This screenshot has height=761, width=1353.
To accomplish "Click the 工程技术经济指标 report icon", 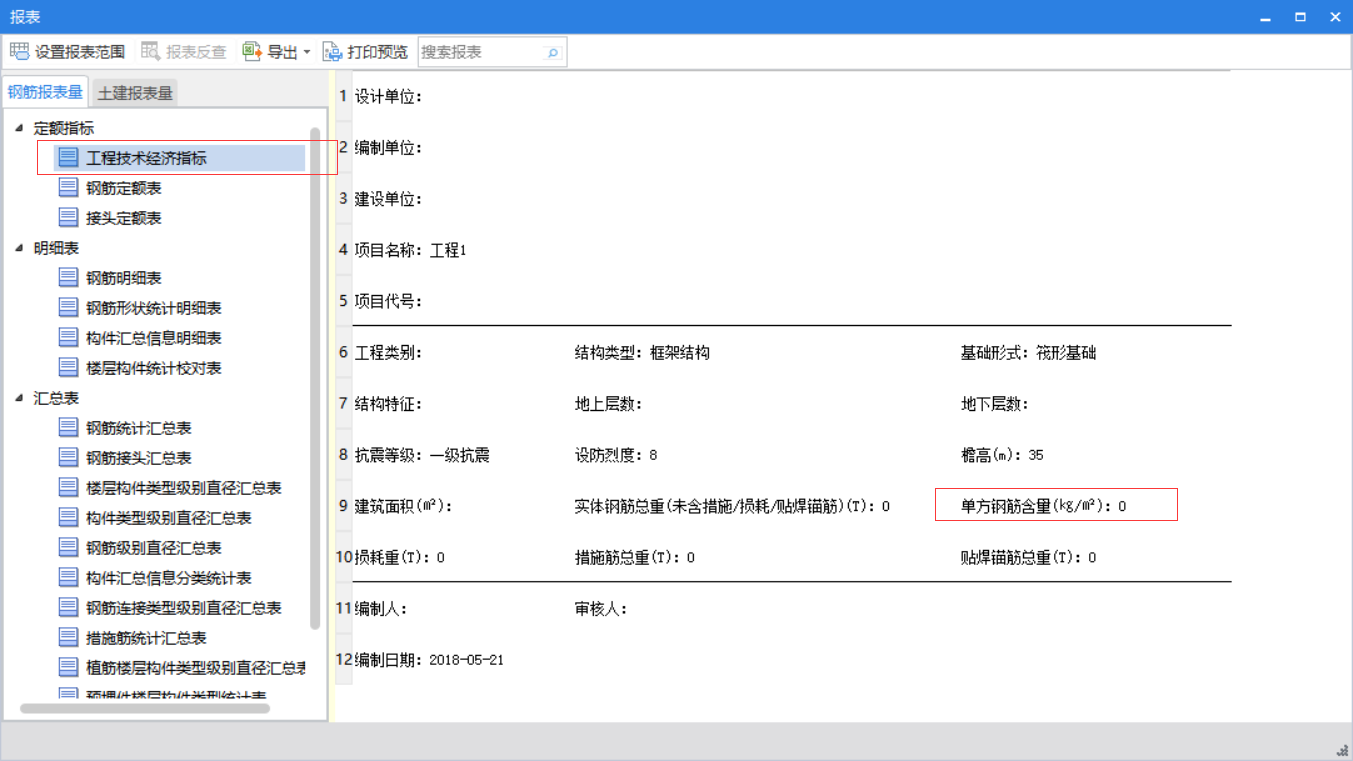I will pos(68,158).
